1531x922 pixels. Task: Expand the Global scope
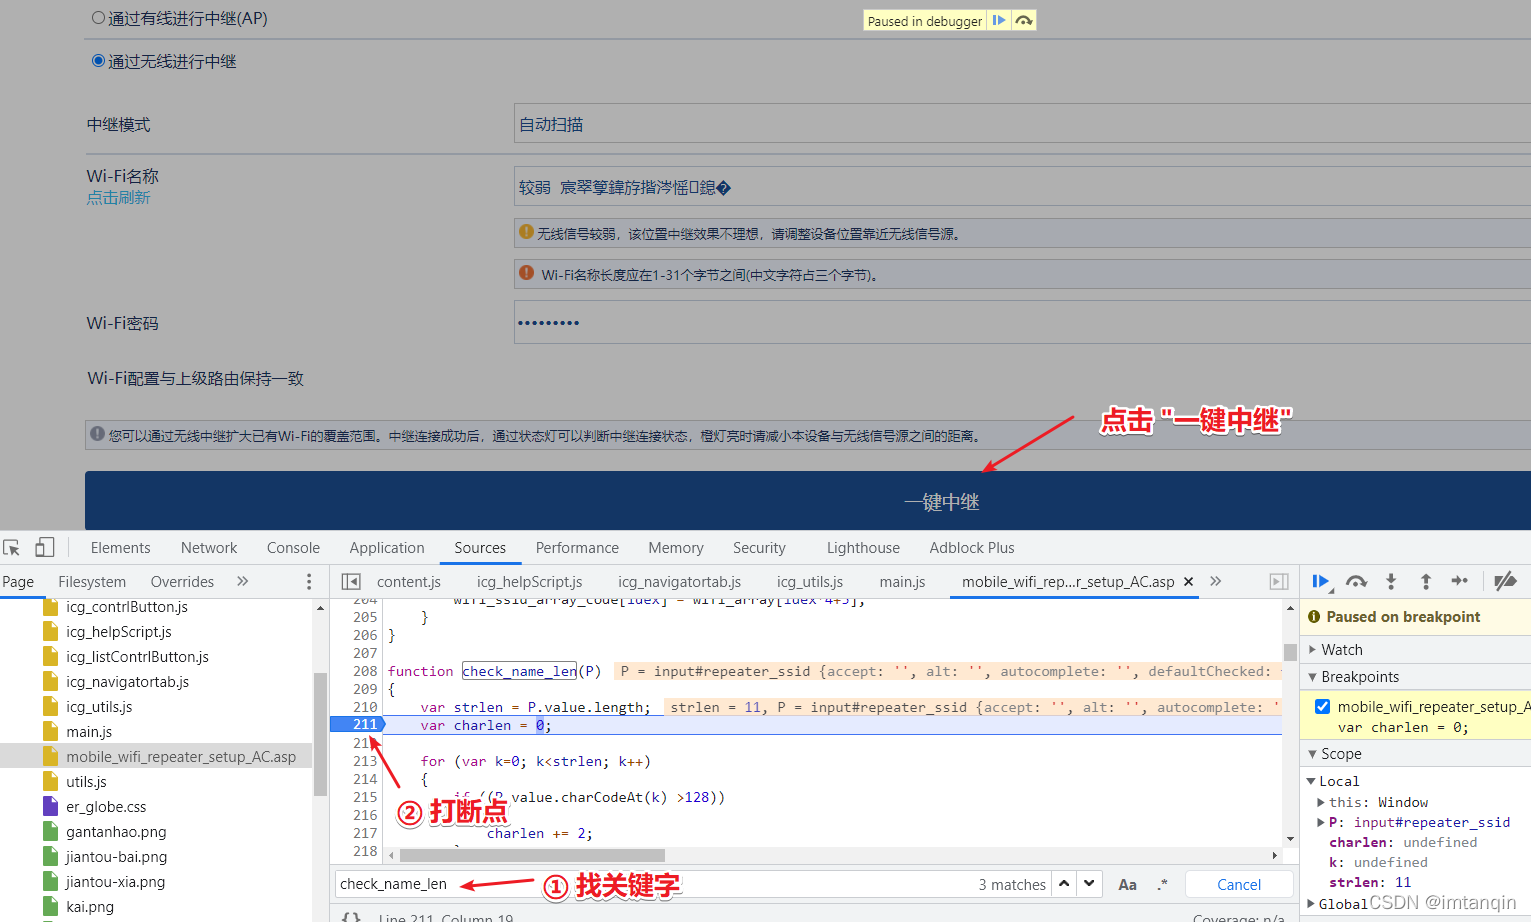point(1311,904)
